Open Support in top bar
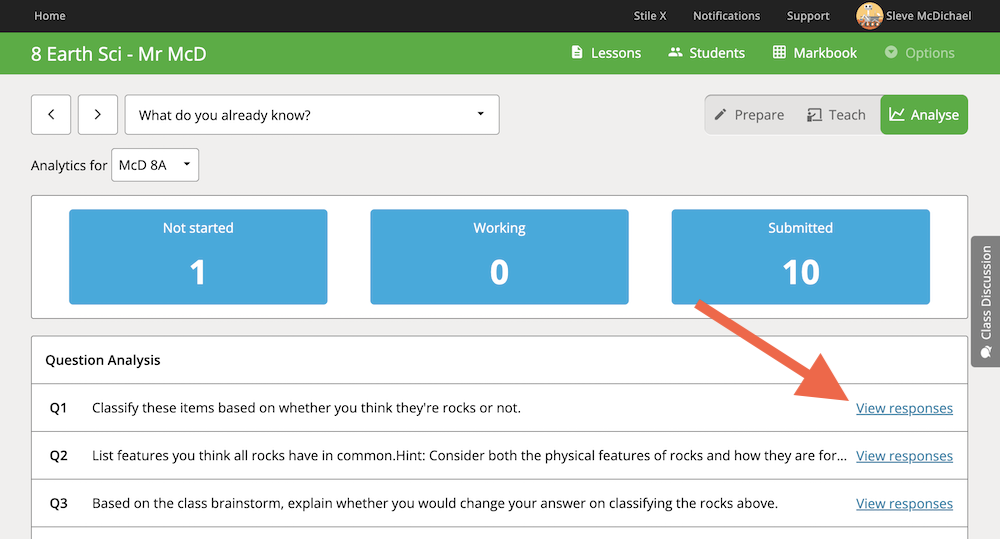 point(807,16)
